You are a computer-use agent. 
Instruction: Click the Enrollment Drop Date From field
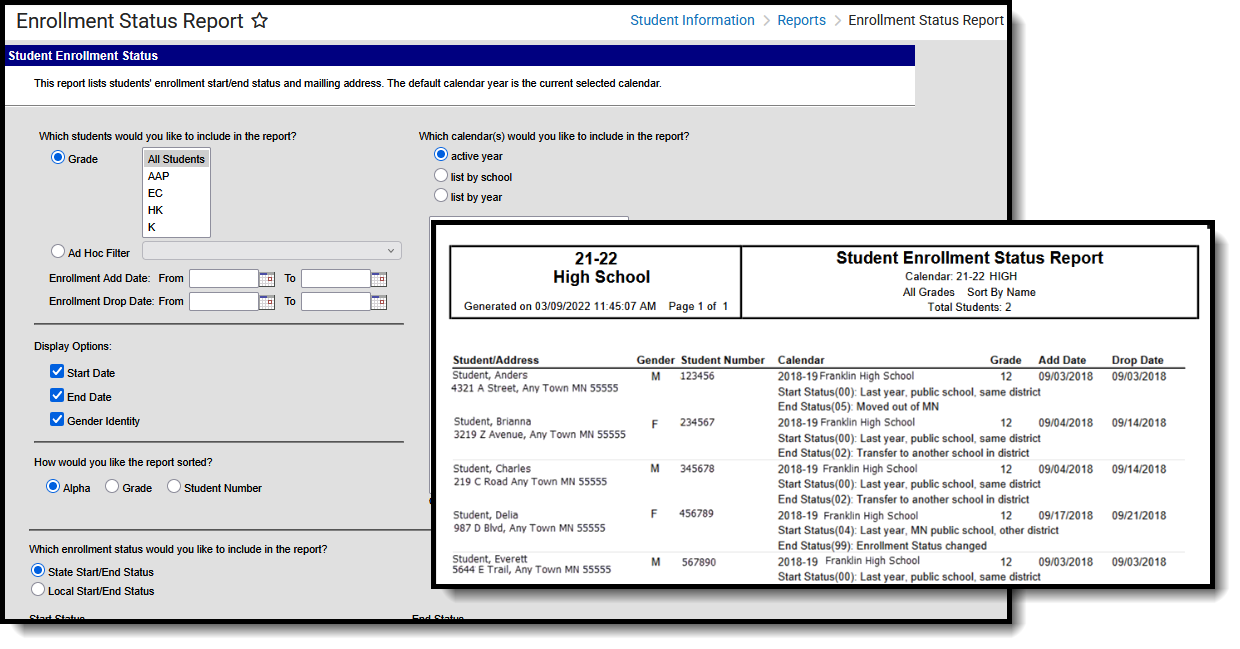pos(224,301)
